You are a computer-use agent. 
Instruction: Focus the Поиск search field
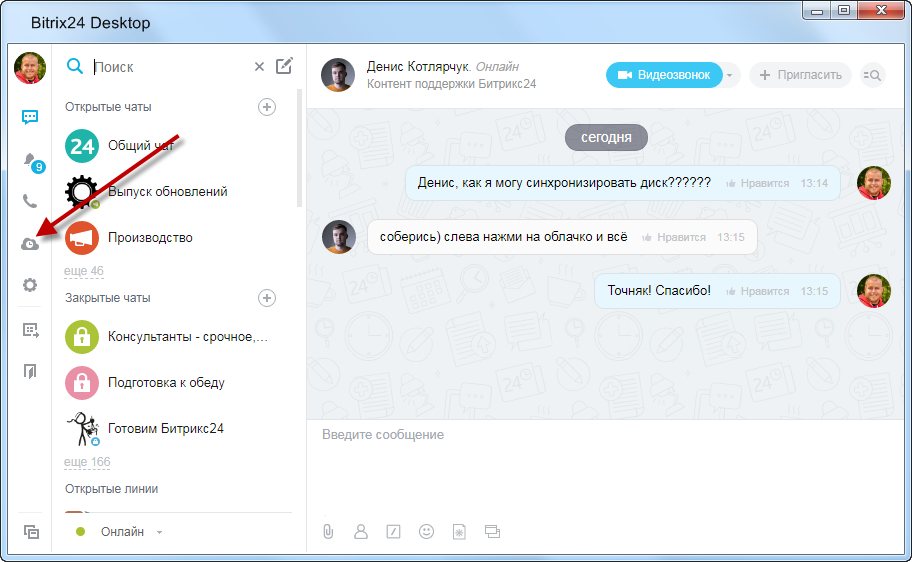click(x=172, y=67)
